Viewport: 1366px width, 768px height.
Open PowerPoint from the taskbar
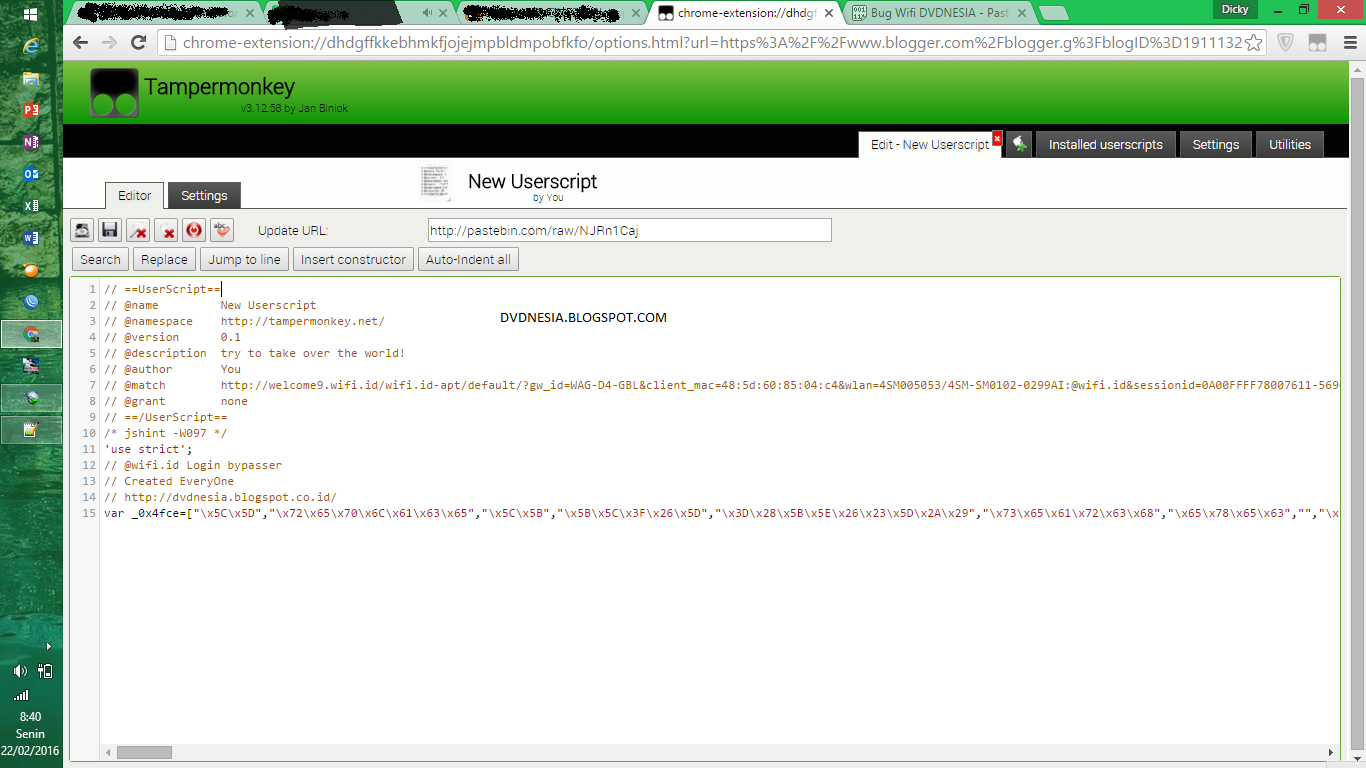pos(31,111)
